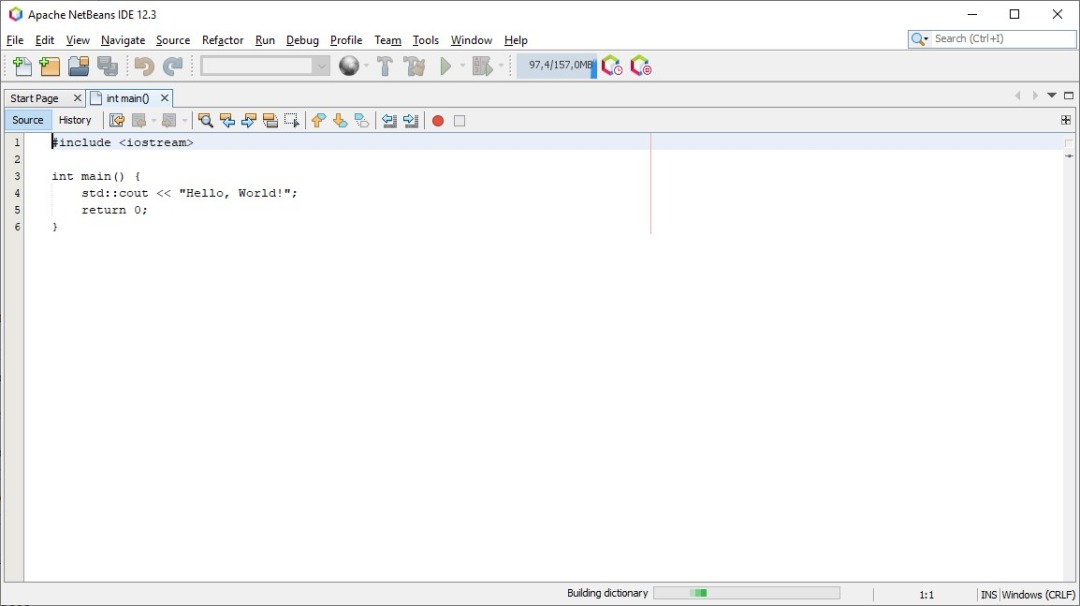This screenshot has height=606, width=1080.
Task: Open the editor tab list dropdown
Action: pyautogui.click(x=1052, y=97)
